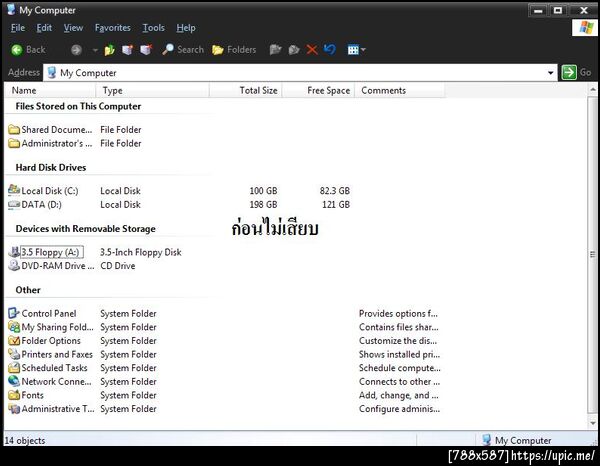Click the '198 GB' total size value

pos(263,205)
